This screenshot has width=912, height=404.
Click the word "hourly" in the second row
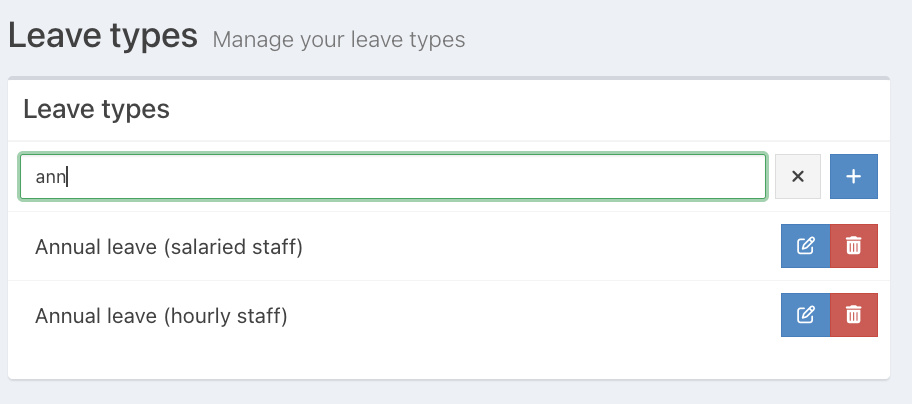click(x=209, y=316)
